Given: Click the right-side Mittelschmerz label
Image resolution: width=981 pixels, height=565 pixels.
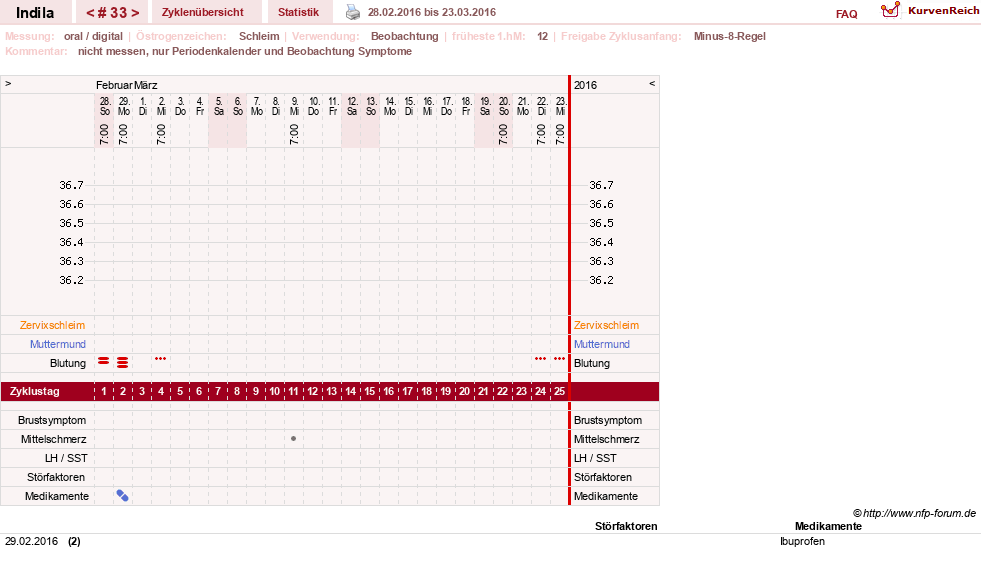Looking at the screenshot, I should click(606, 439).
